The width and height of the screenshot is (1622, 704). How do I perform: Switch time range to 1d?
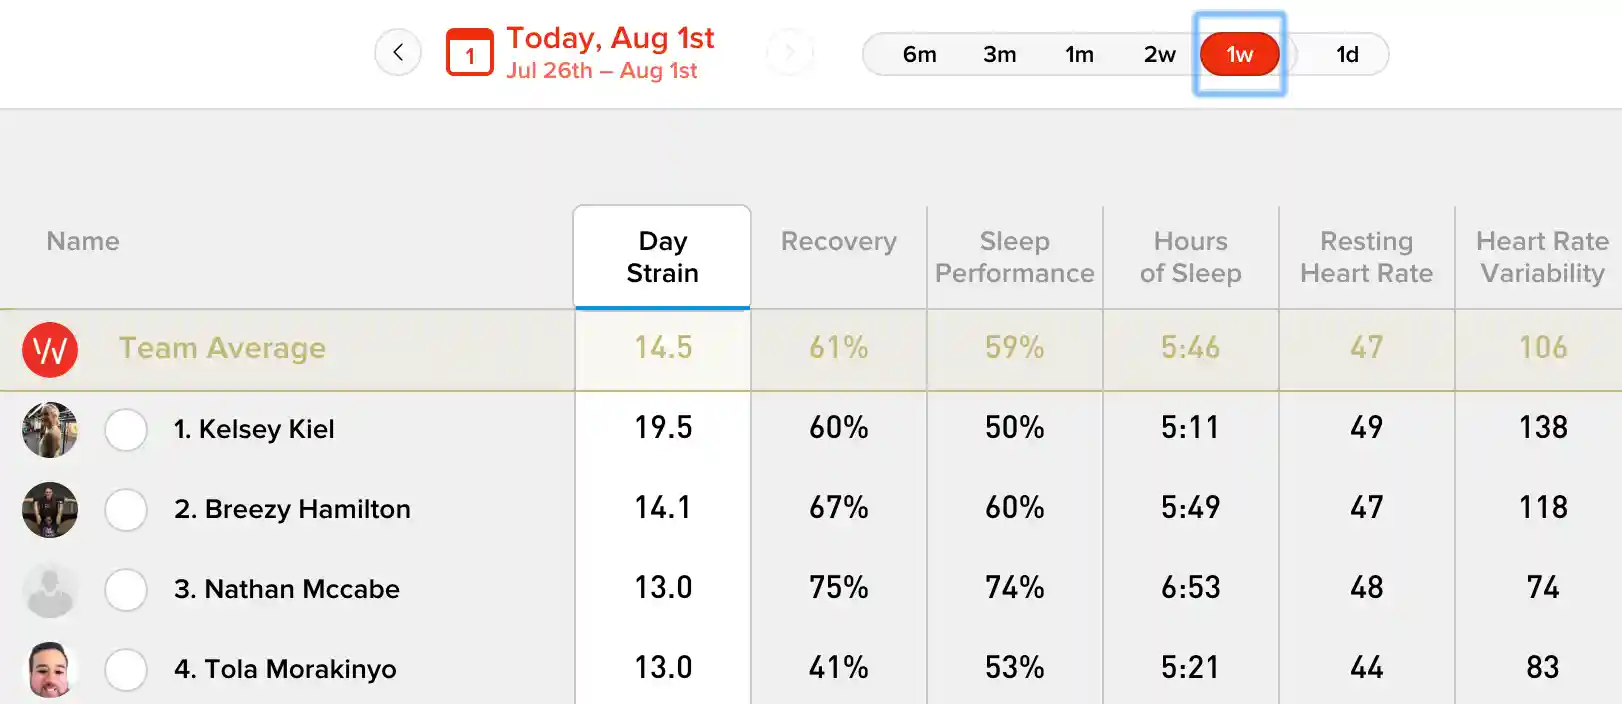pyautogui.click(x=1347, y=54)
